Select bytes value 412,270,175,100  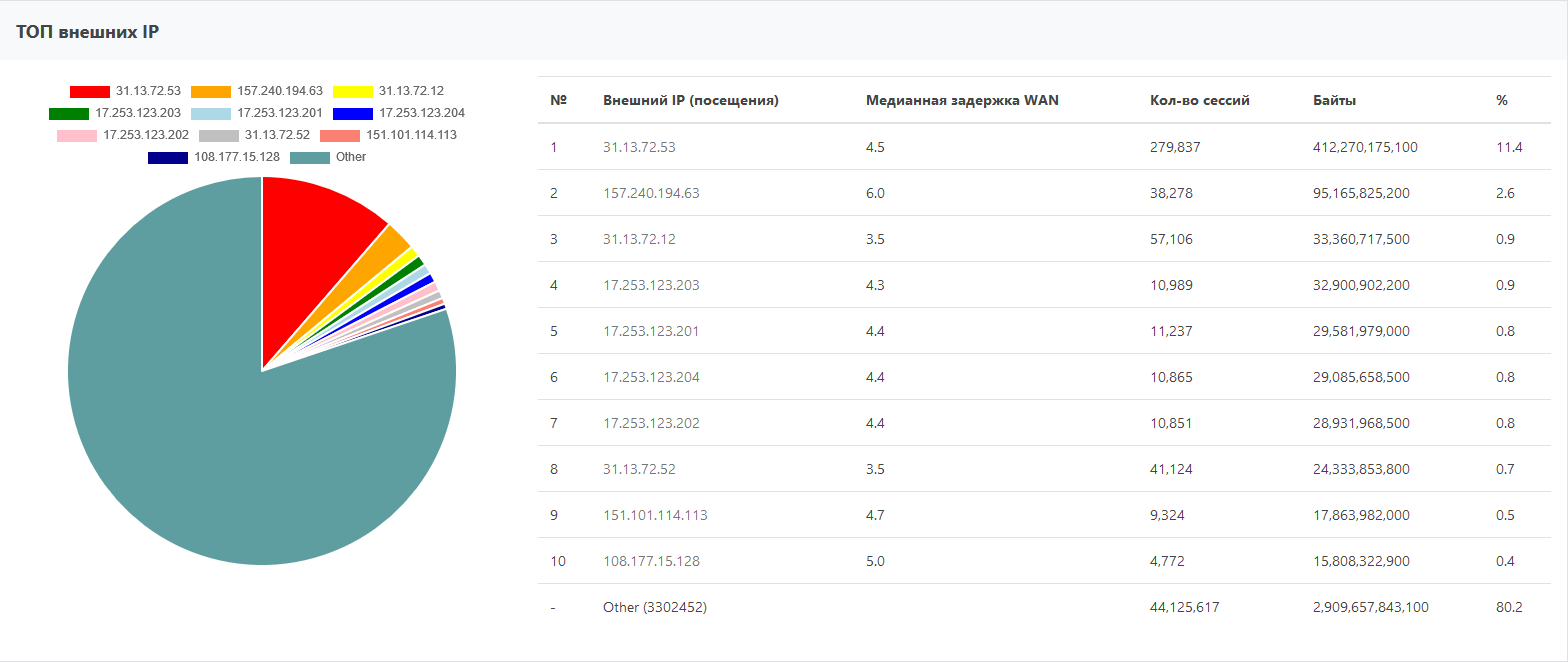coord(1365,147)
